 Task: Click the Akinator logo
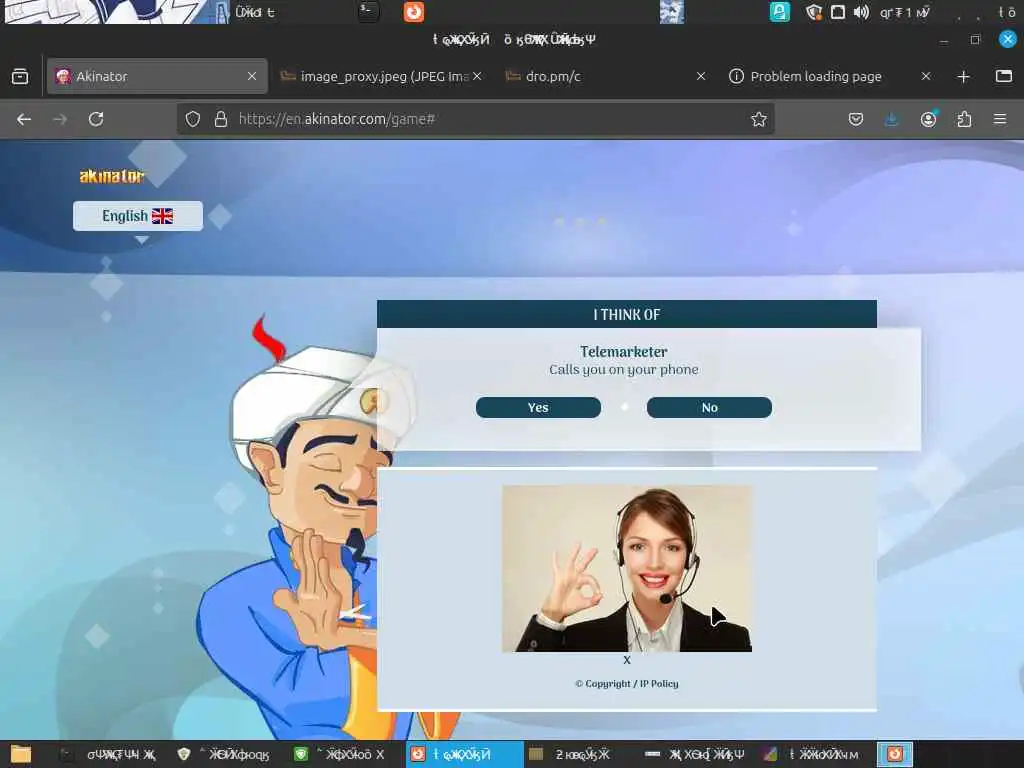(x=112, y=176)
